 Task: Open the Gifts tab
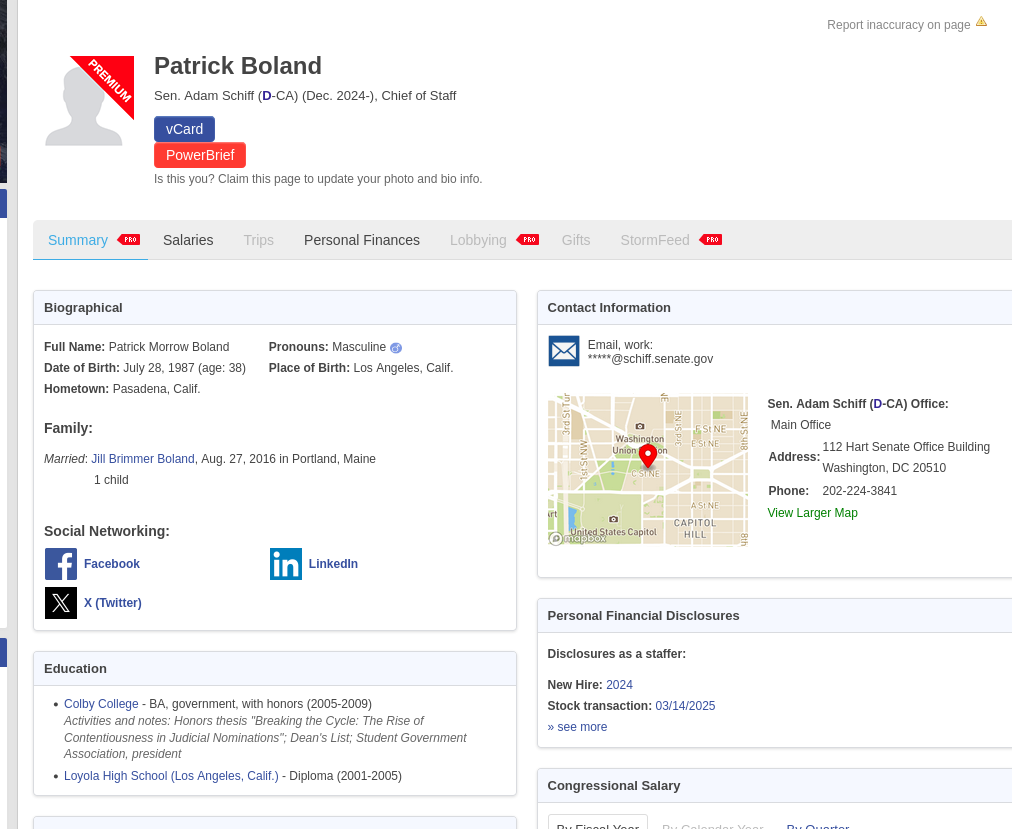point(576,240)
